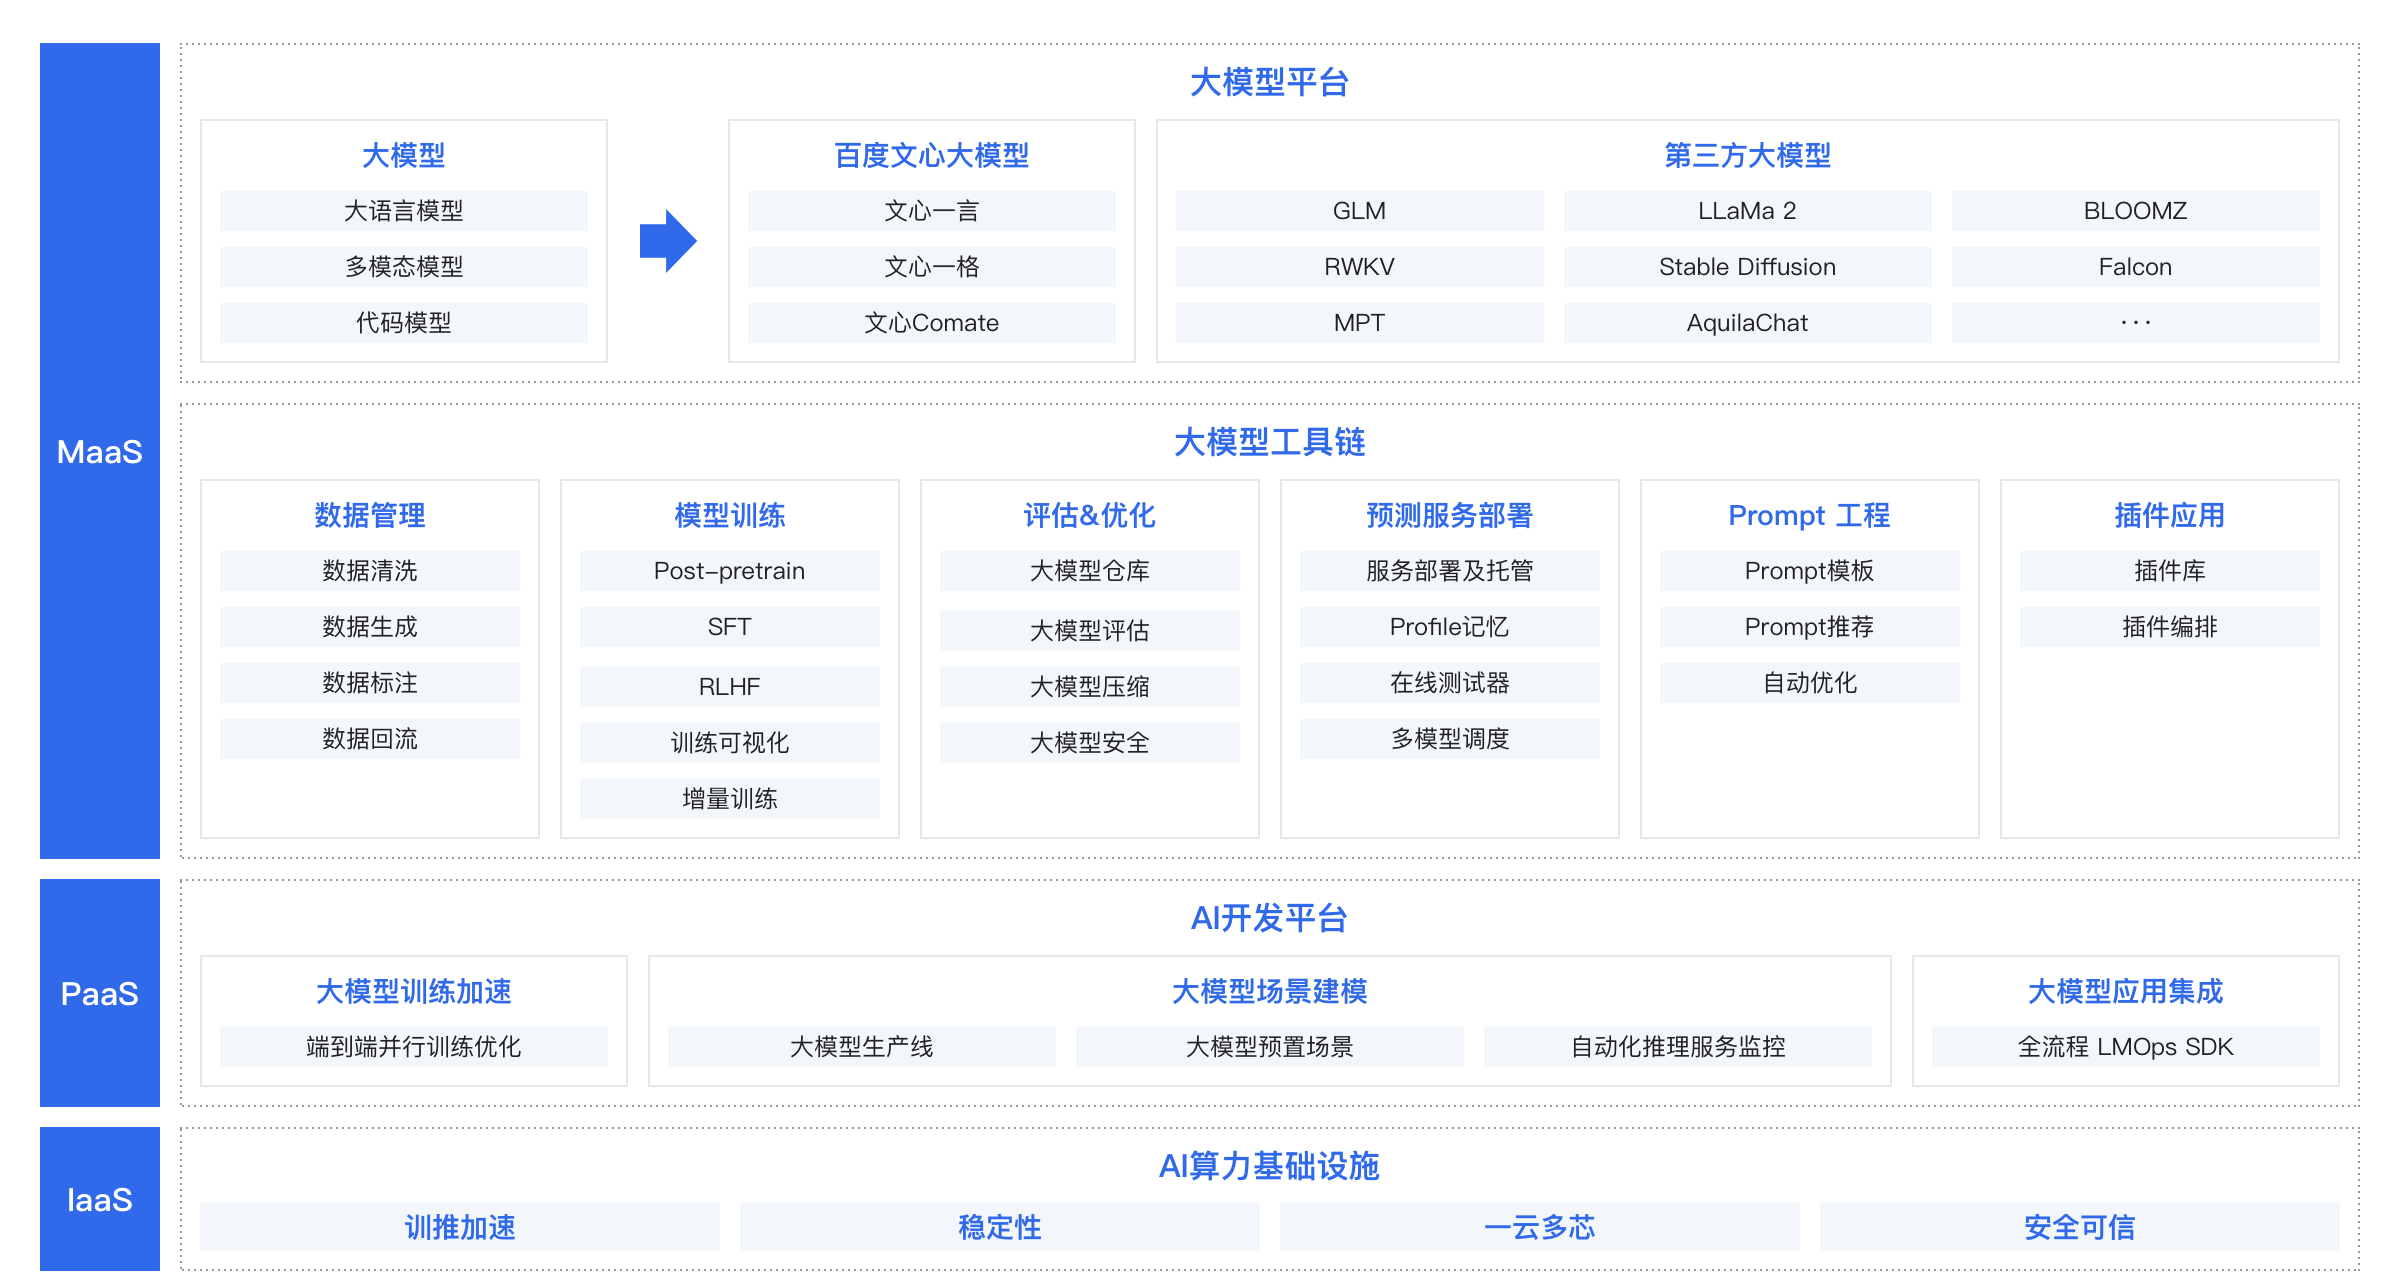Click the Prompt 工程 column heading
The height and width of the screenshot is (1282, 2386).
[1810, 515]
